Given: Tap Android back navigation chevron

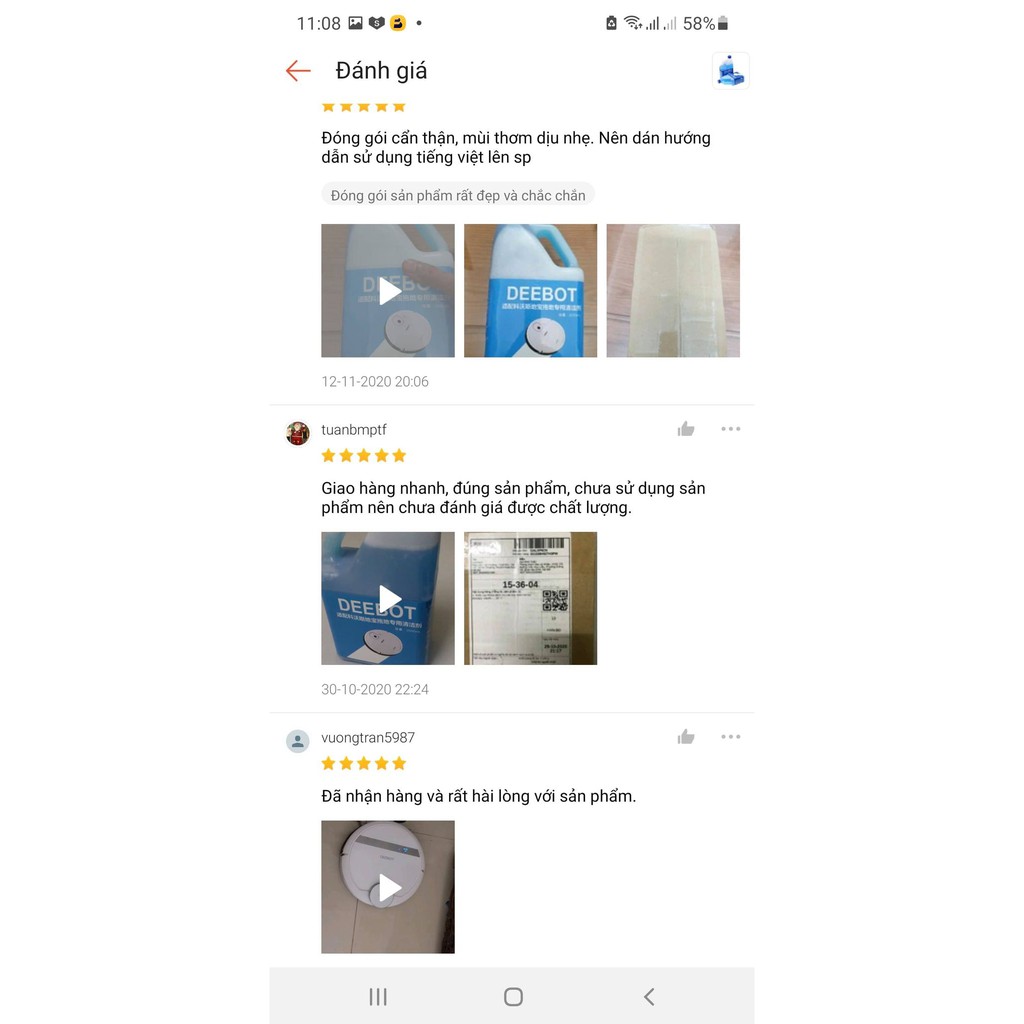Looking at the screenshot, I should pos(648,997).
